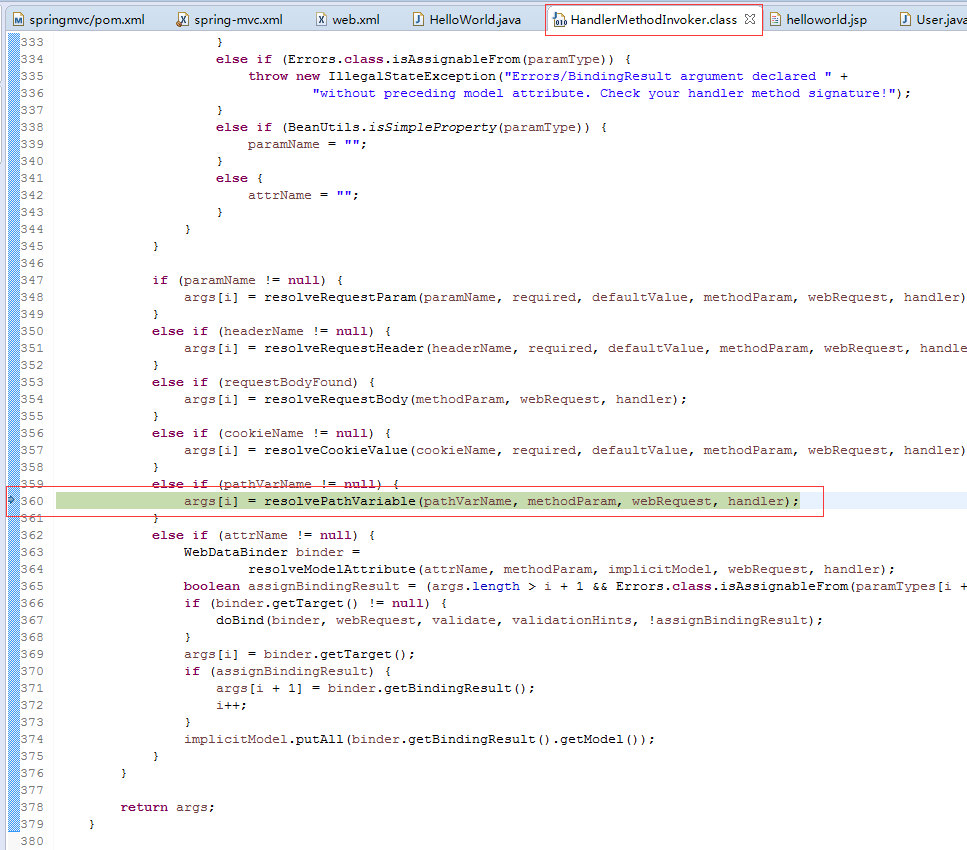Click "return args;" statement
Screen dimensions: 967x850
point(167,807)
